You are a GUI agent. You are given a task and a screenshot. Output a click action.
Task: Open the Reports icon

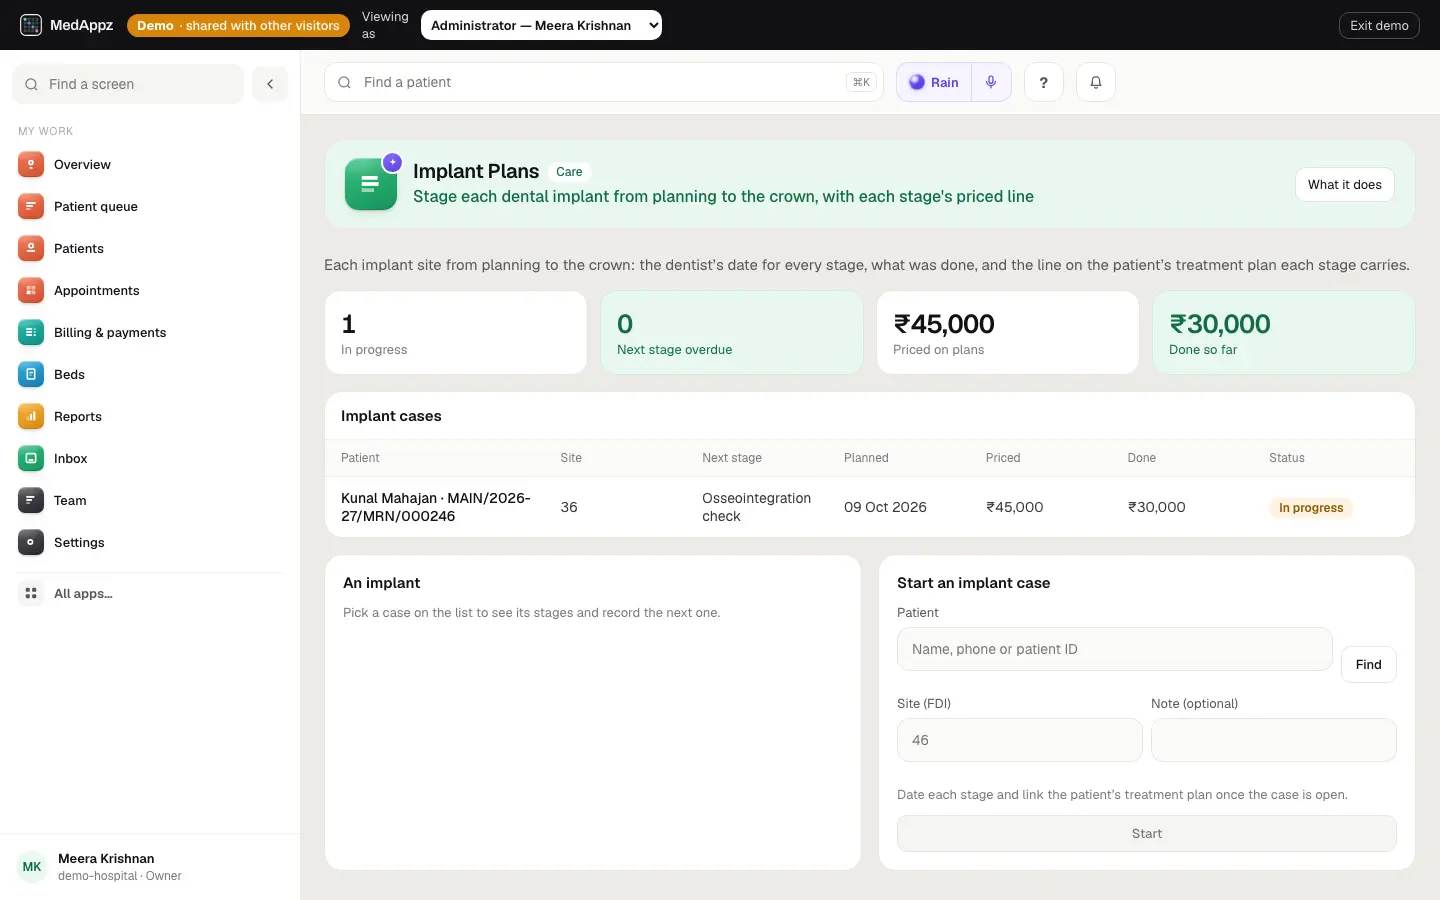pos(31,417)
